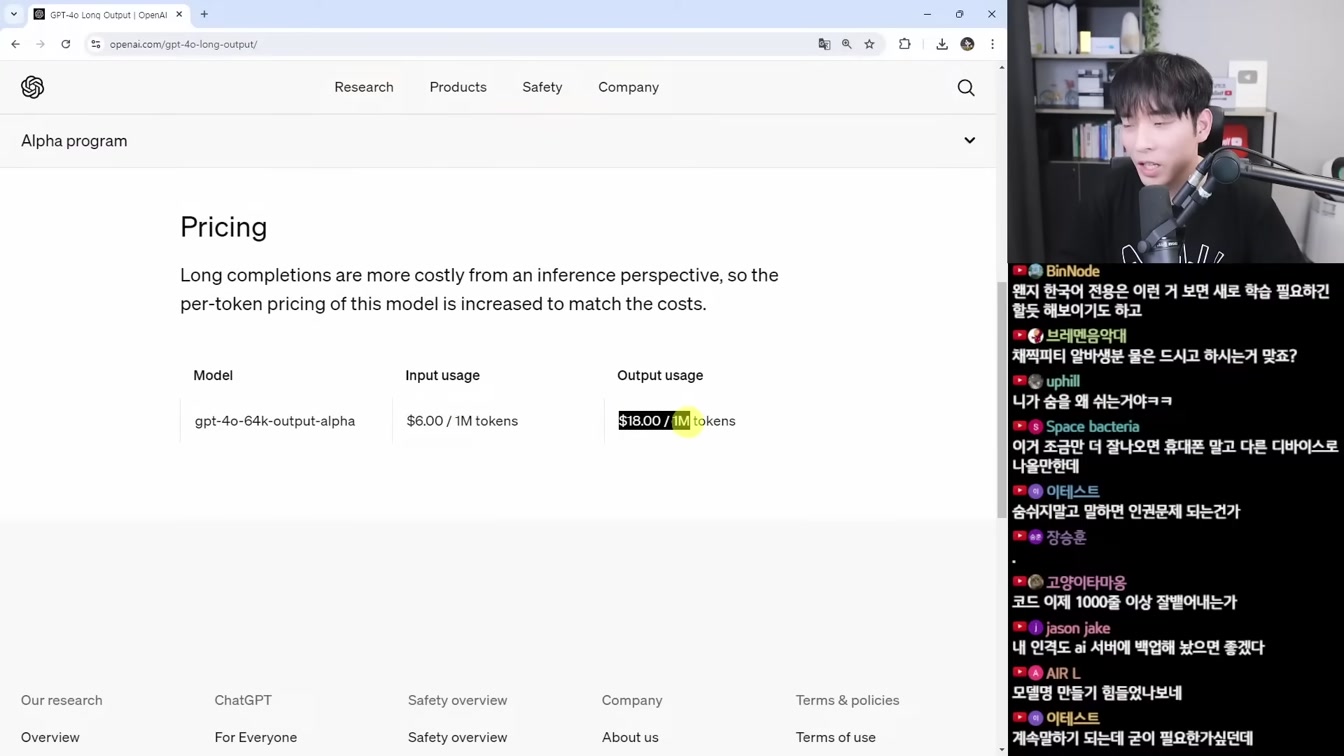The width and height of the screenshot is (1344, 756).
Task: Open the Safety menu
Action: pyautogui.click(x=542, y=87)
